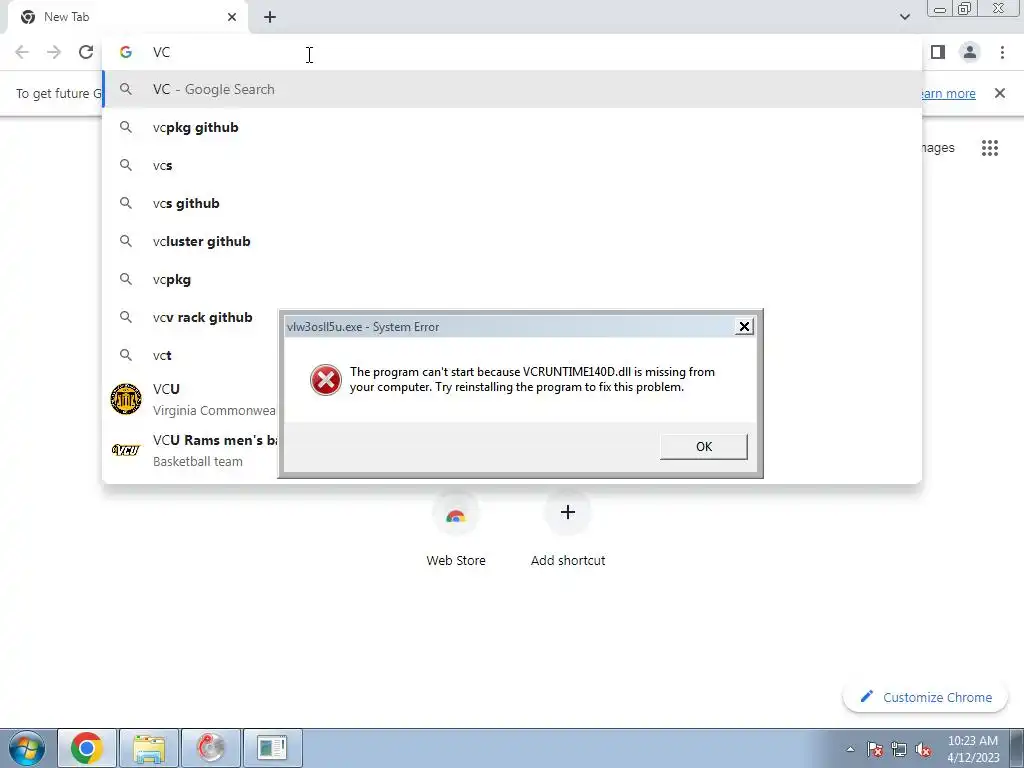Image resolution: width=1024 pixels, height=768 pixels.
Task: Click the address bar containing VC
Action: point(512,52)
